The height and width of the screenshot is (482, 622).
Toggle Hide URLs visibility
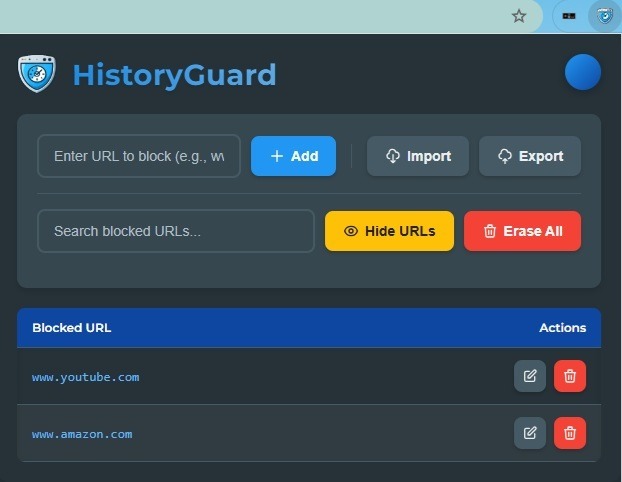(389, 231)
